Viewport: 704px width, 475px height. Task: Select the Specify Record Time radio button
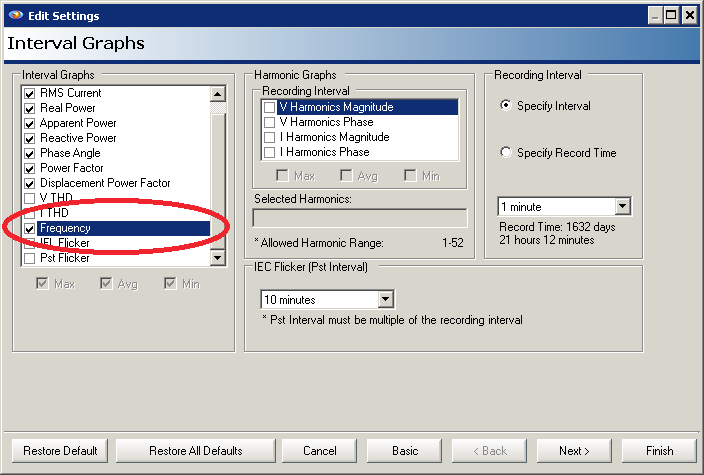pos(506,152)
